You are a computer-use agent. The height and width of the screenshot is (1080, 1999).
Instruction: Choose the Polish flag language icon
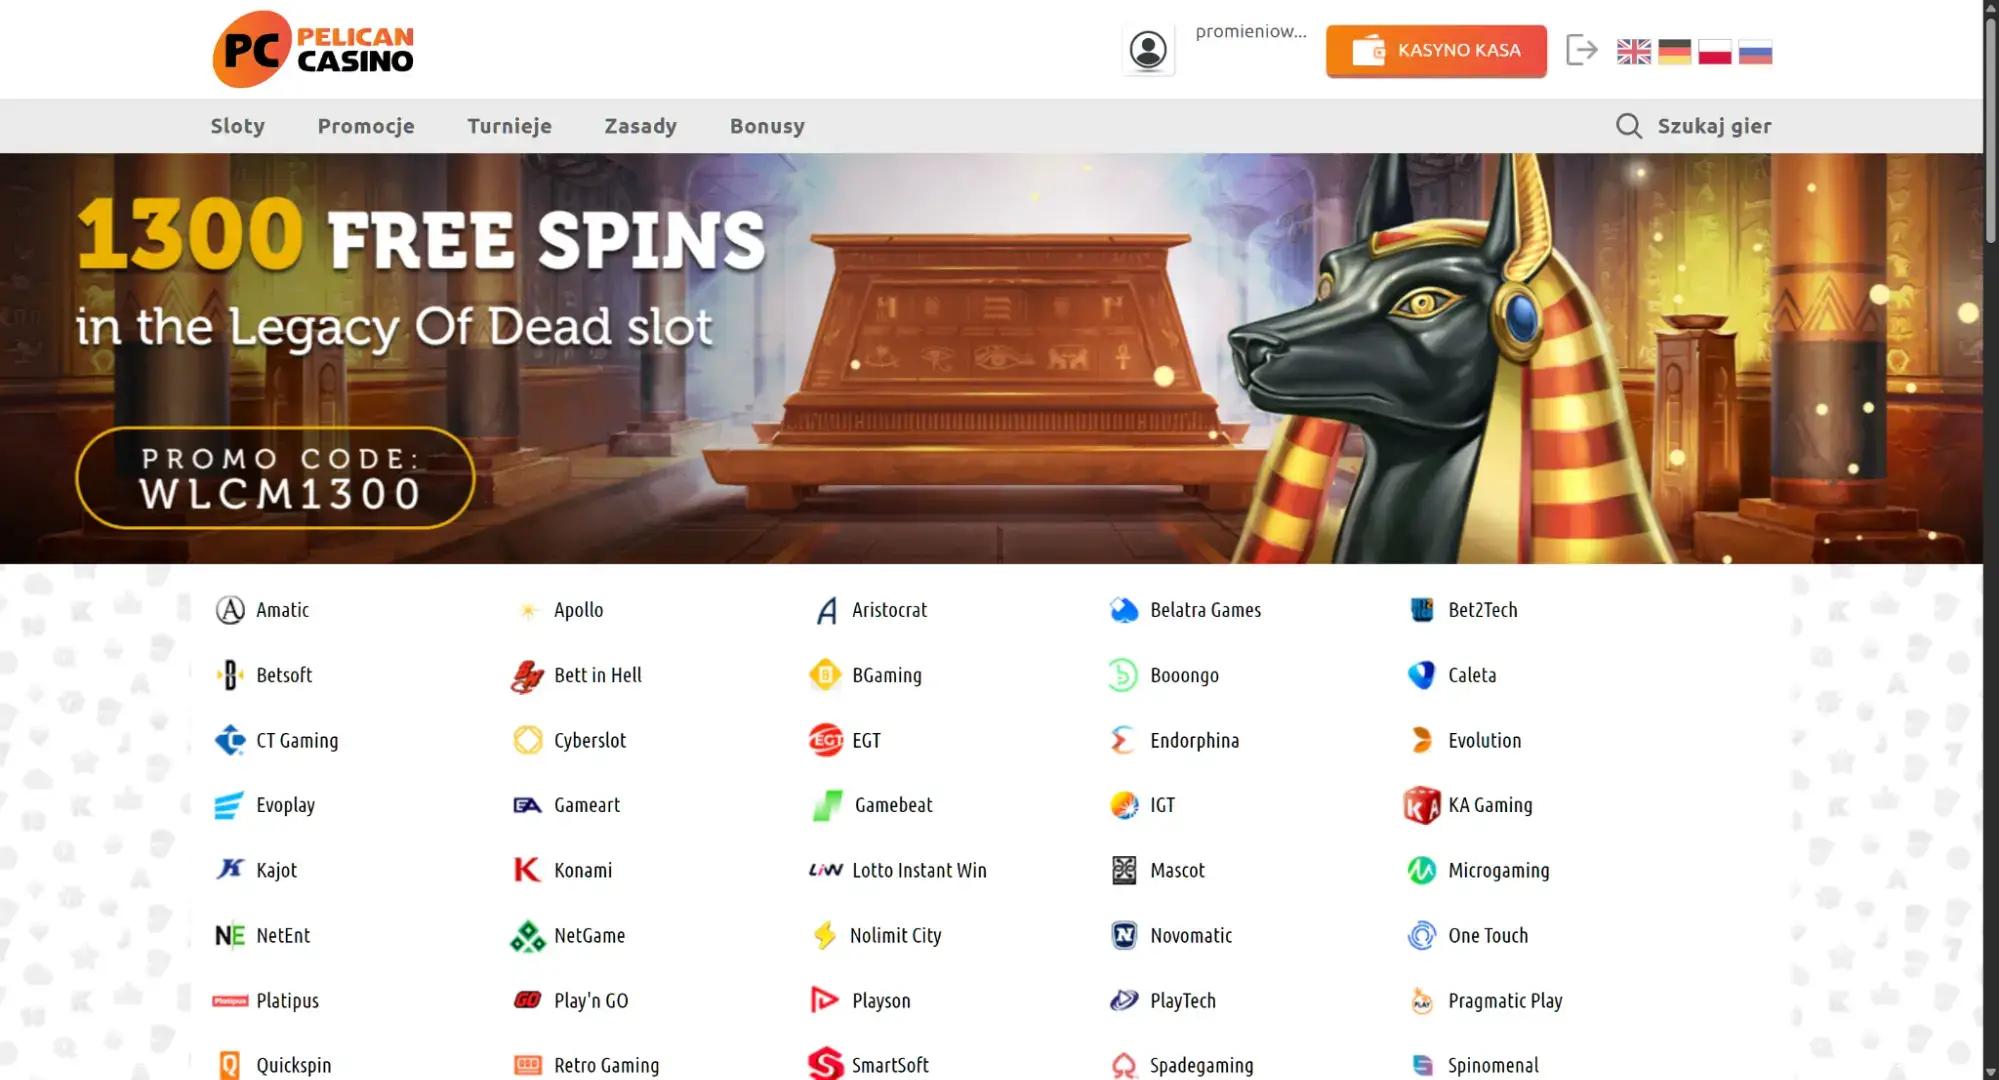(1714, 52)
